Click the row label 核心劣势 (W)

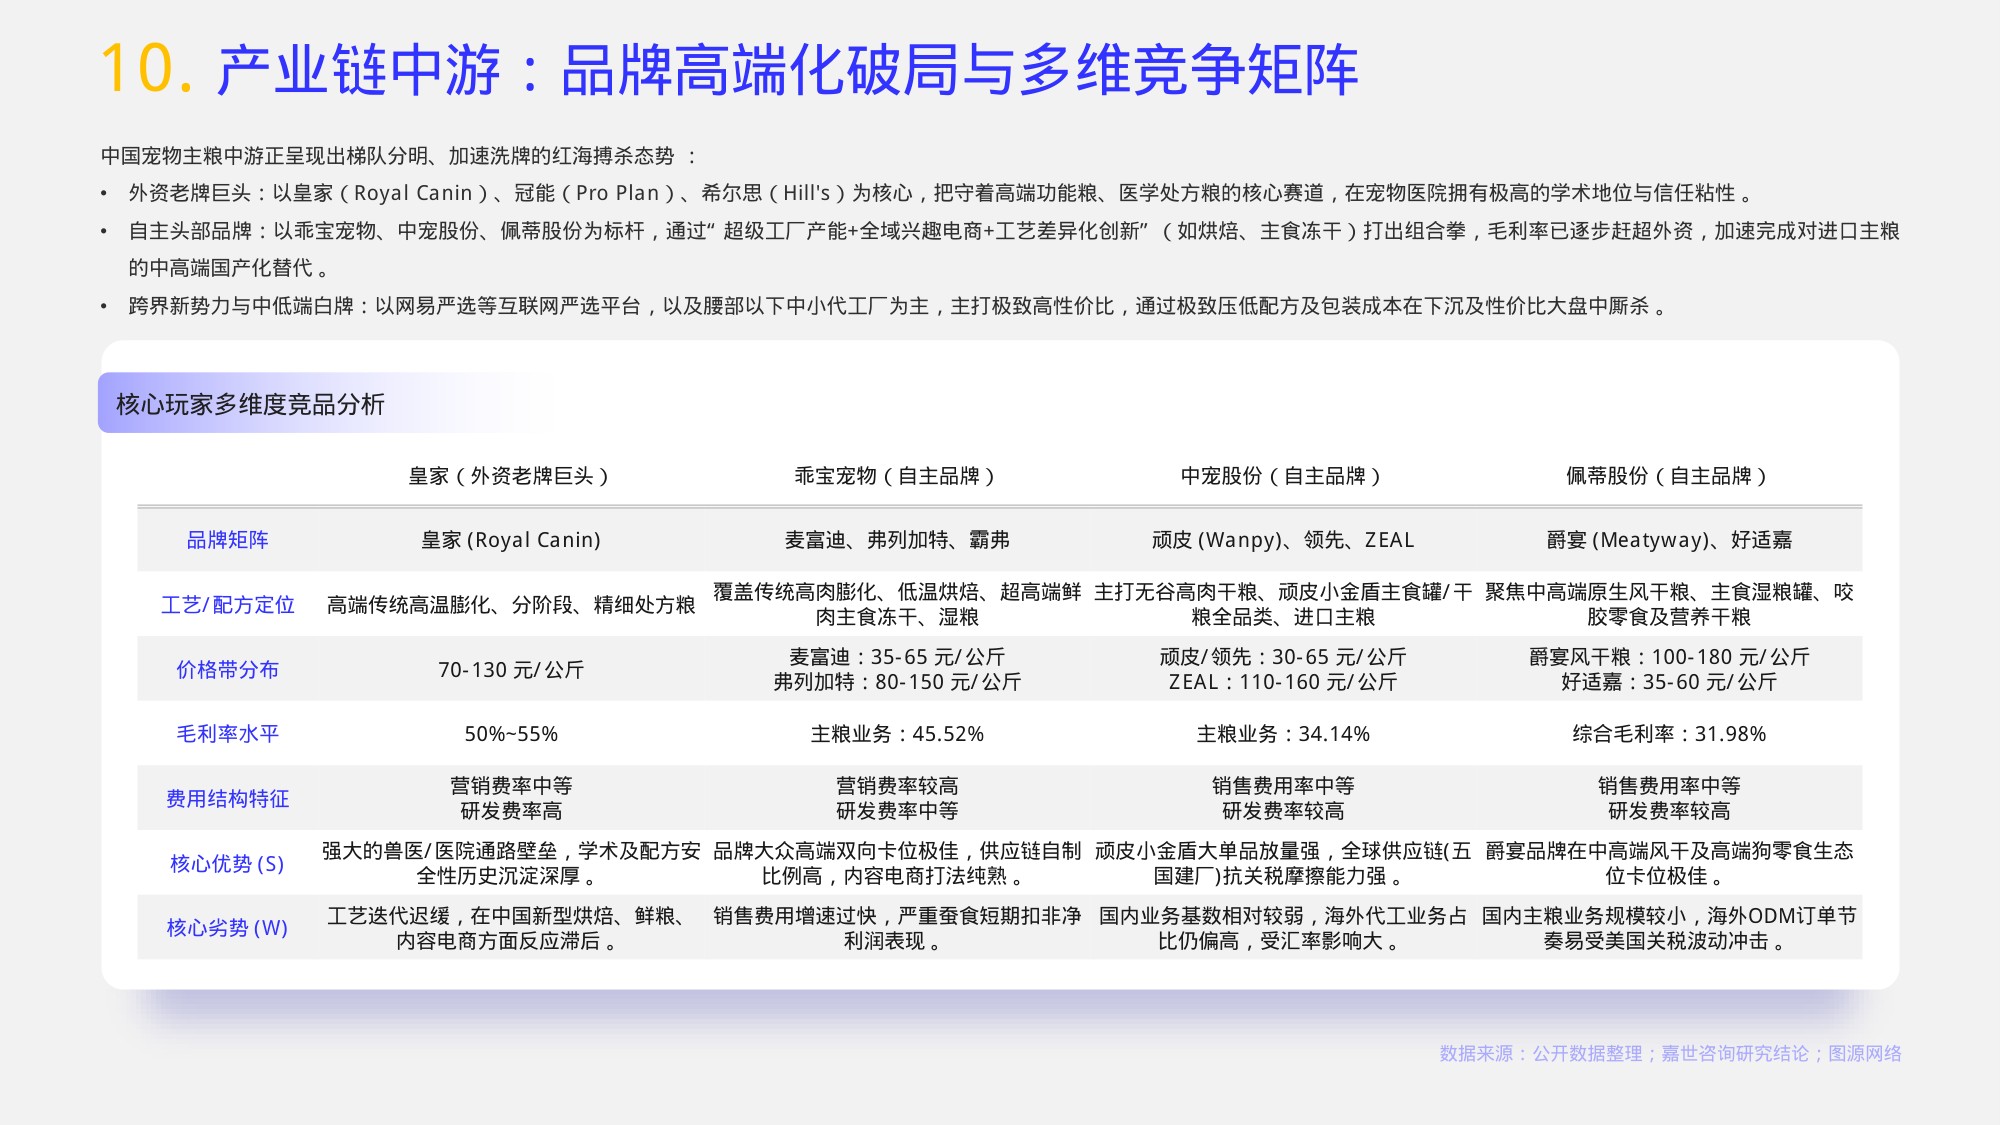pos(228,928)
